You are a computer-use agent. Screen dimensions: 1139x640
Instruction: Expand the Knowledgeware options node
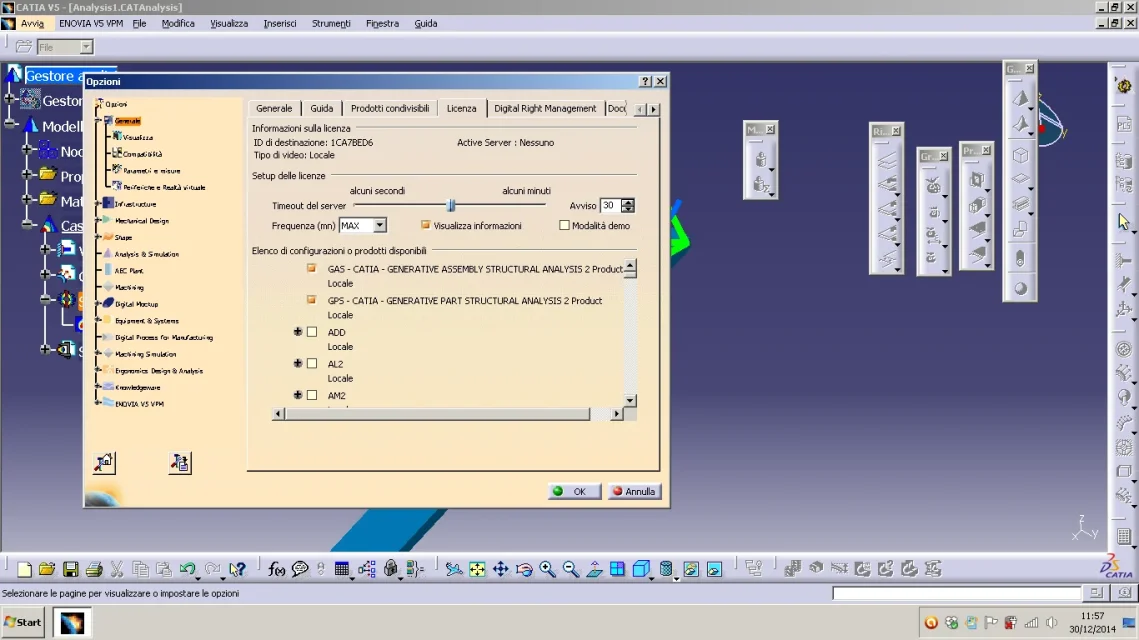pyautogui.click(x=98, y=387)
